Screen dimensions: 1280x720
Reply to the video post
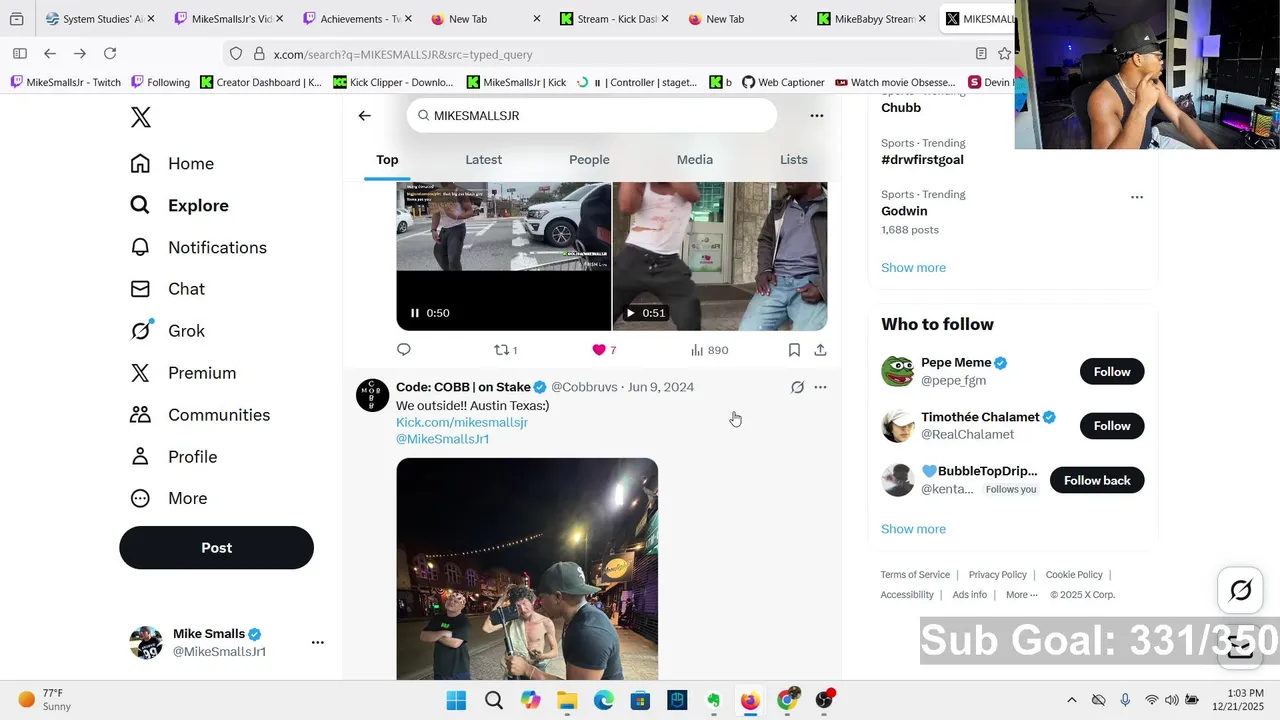[x=404, y=350]
